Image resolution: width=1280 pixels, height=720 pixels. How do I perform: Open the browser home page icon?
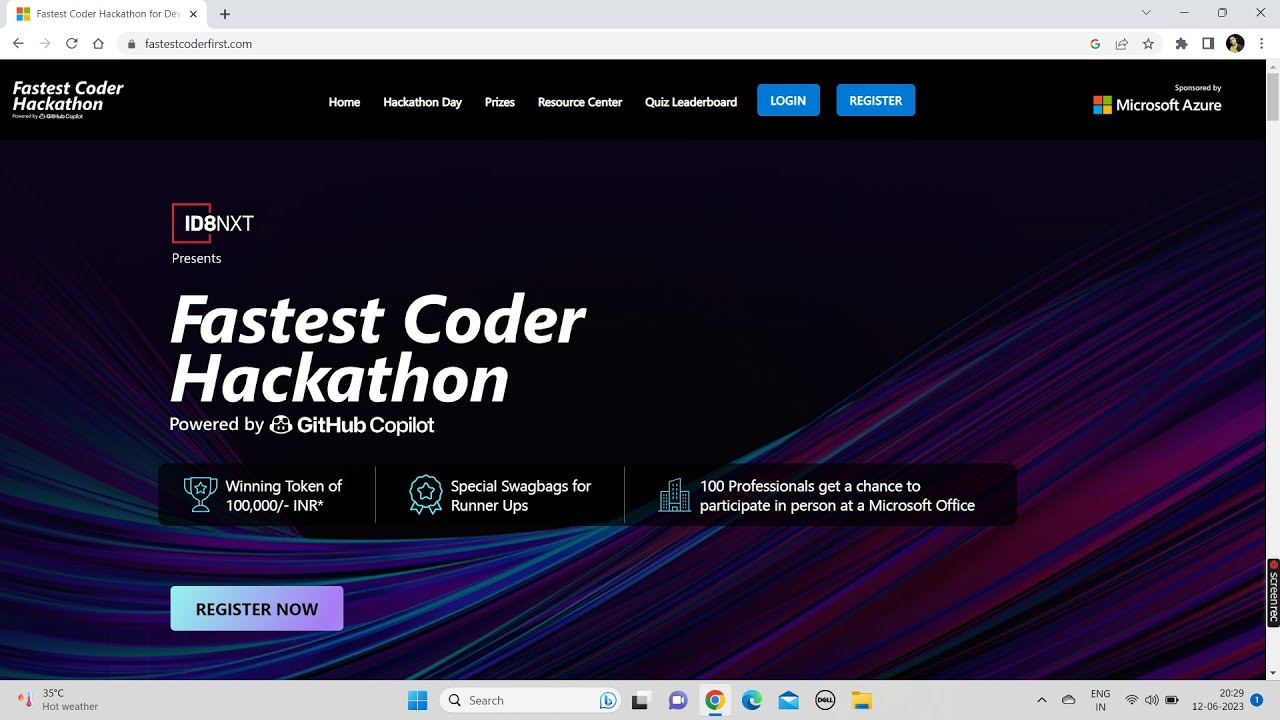click(x=98, y=44)
